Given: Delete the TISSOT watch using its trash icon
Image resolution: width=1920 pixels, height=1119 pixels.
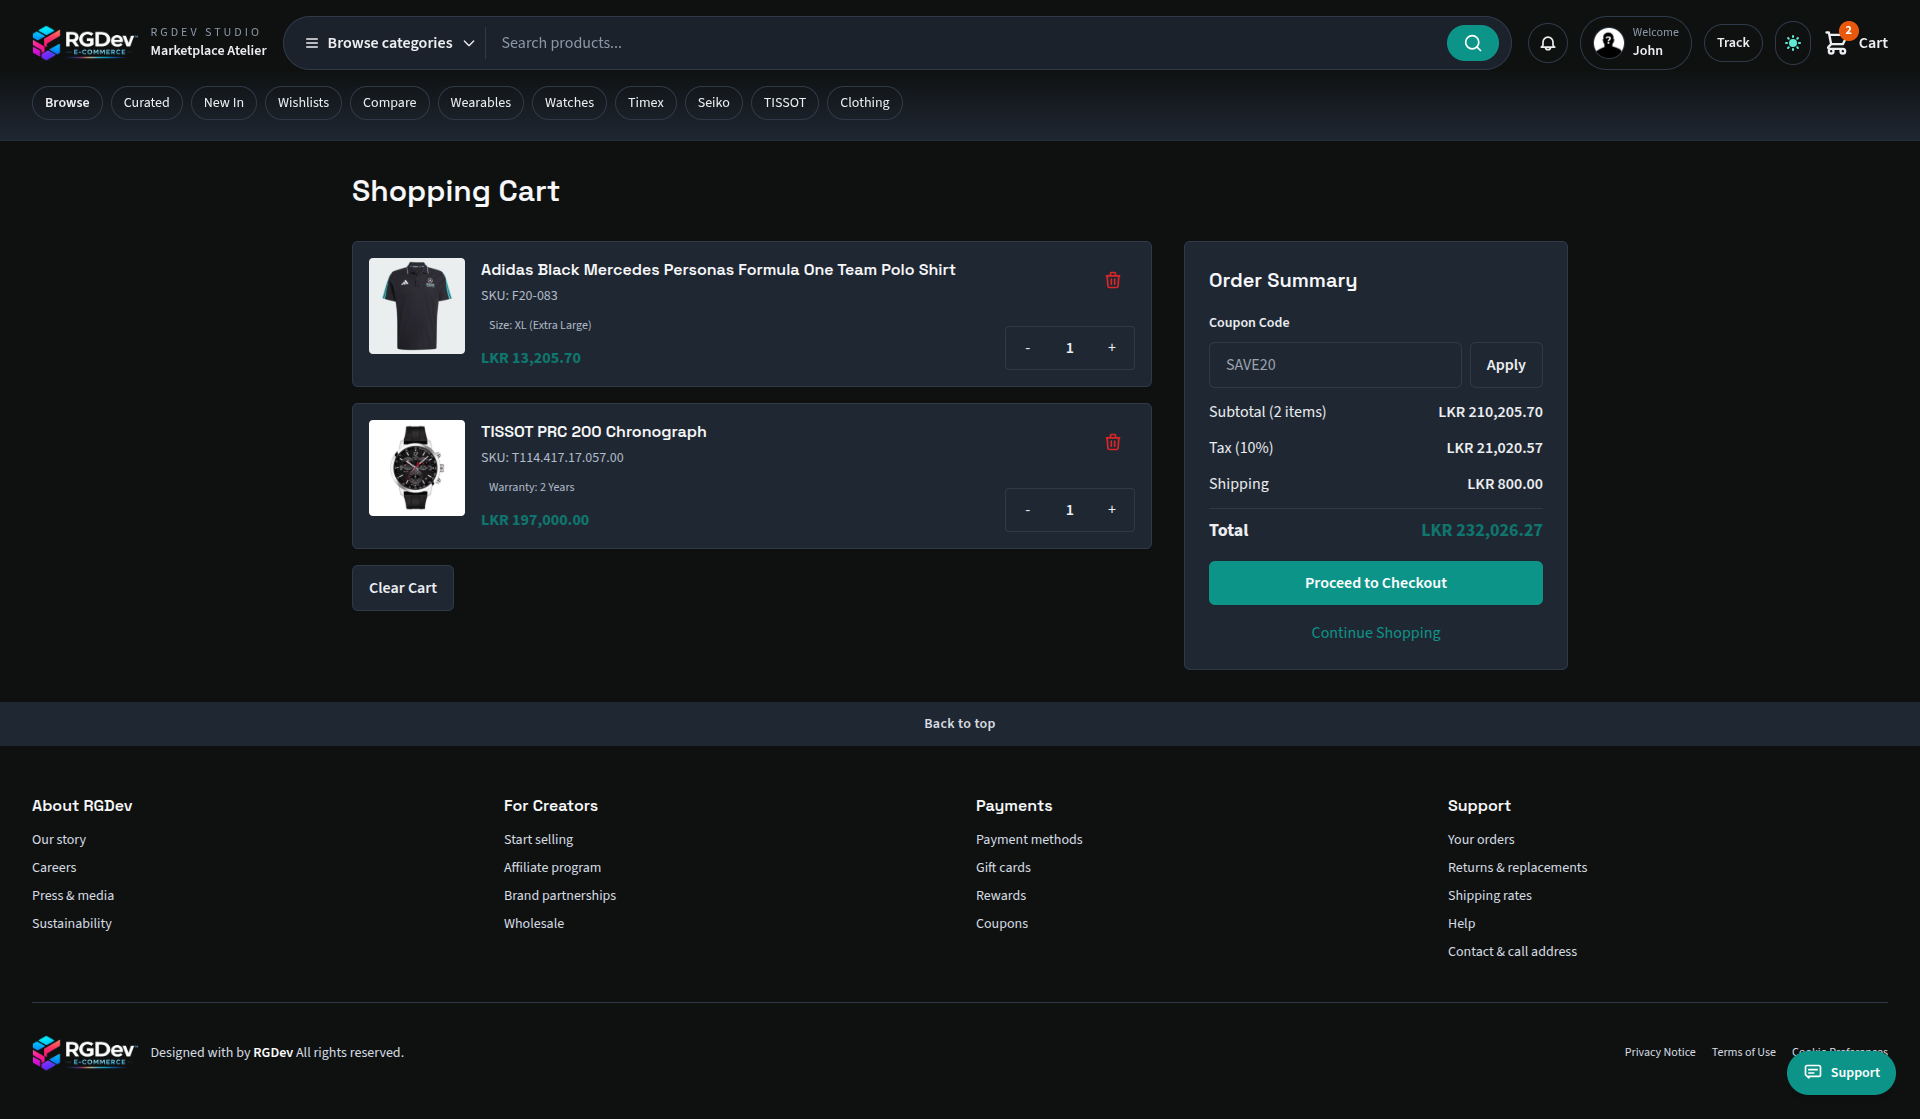Looking at the screenshot, I should 1112,442.
